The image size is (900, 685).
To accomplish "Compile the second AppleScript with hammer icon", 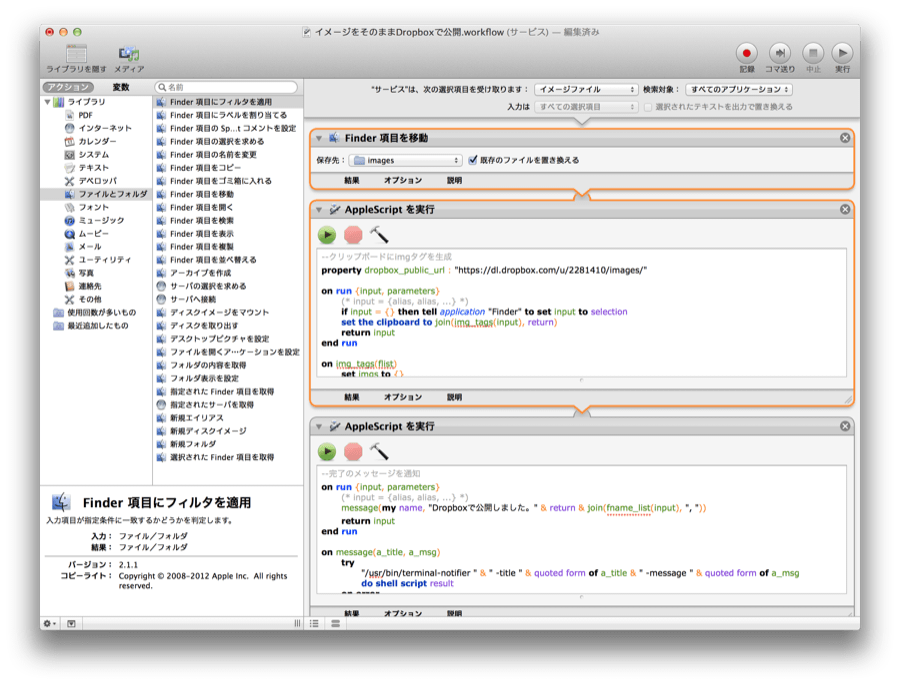I will click(379, 451).
